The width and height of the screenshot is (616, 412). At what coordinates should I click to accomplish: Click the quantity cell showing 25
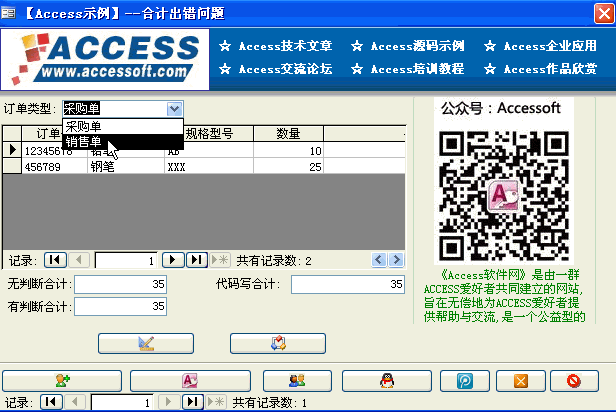point(288,167)
